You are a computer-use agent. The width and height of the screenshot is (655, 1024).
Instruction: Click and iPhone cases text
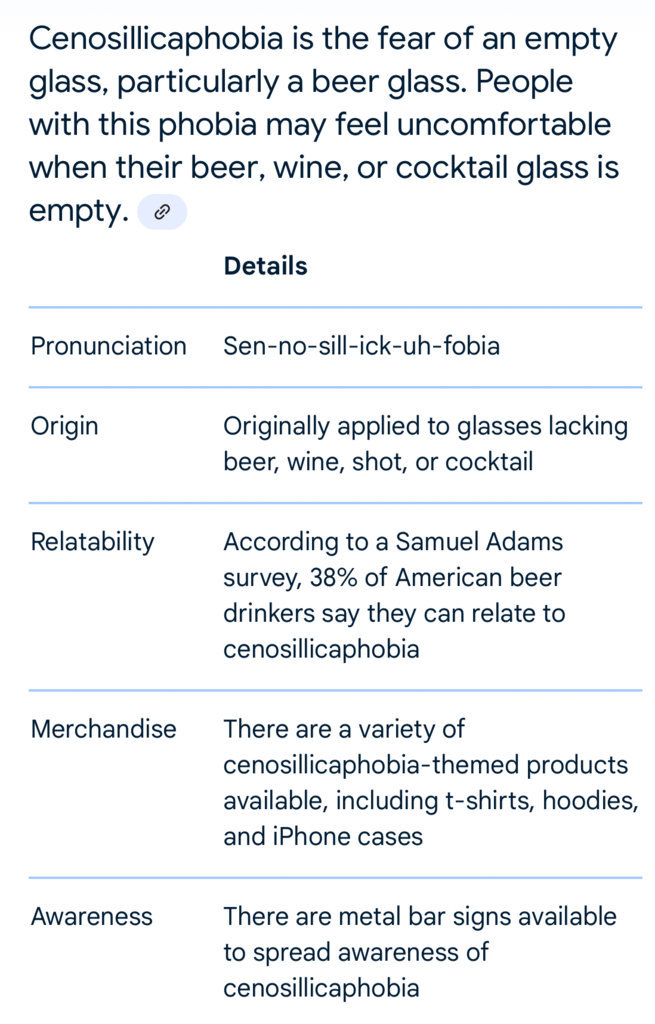(x=323, y=837)
